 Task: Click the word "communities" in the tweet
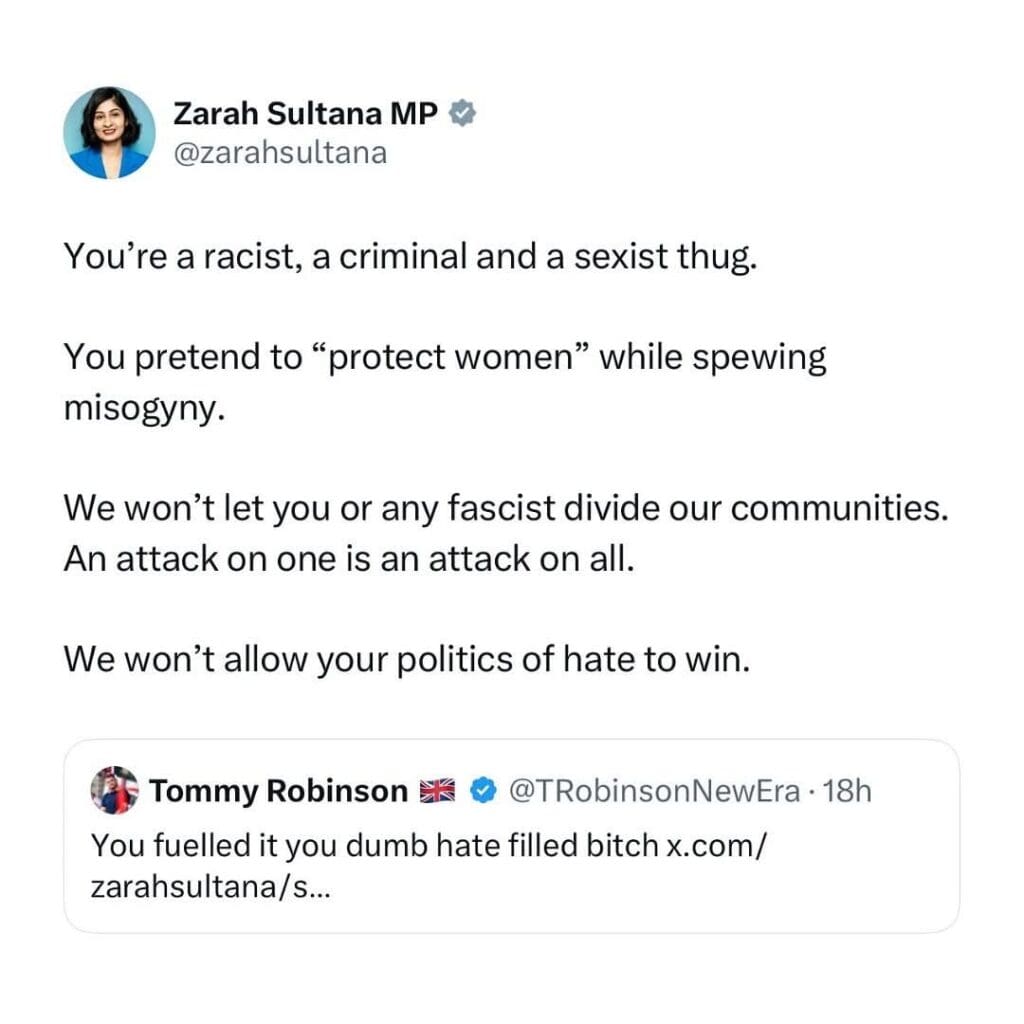click(840, 508)
